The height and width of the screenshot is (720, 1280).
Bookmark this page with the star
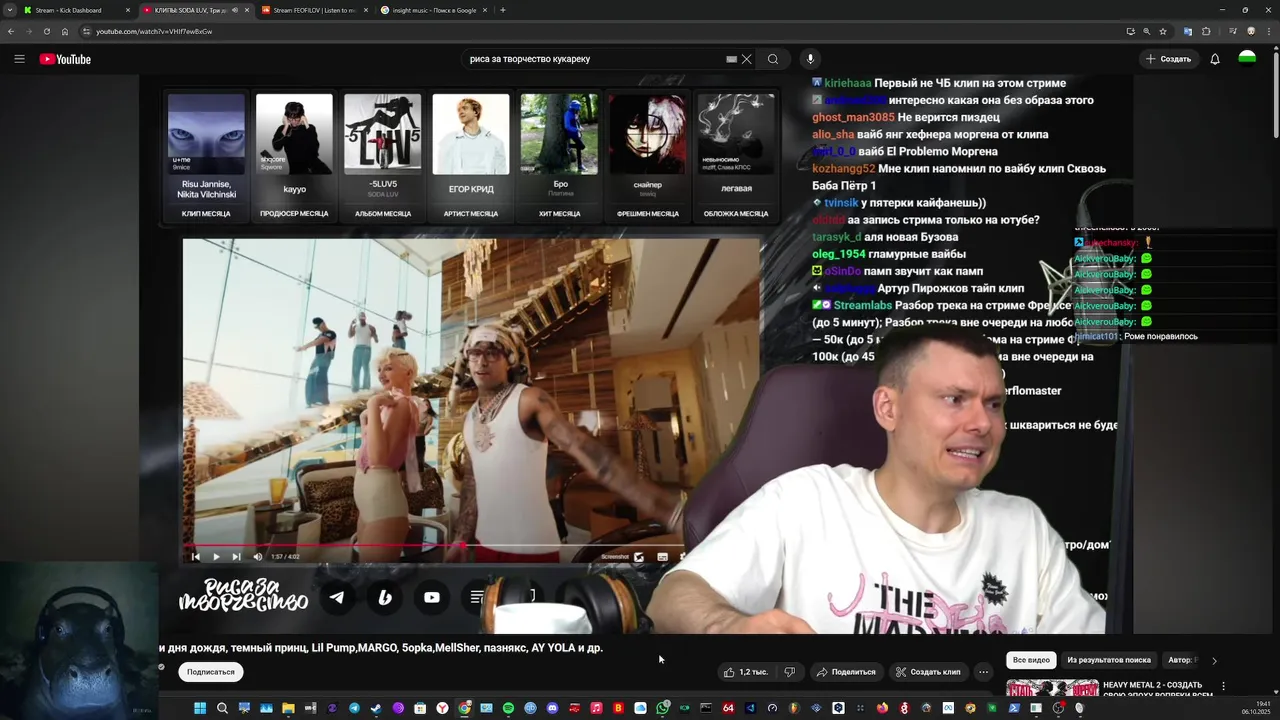coord(1163,31)
